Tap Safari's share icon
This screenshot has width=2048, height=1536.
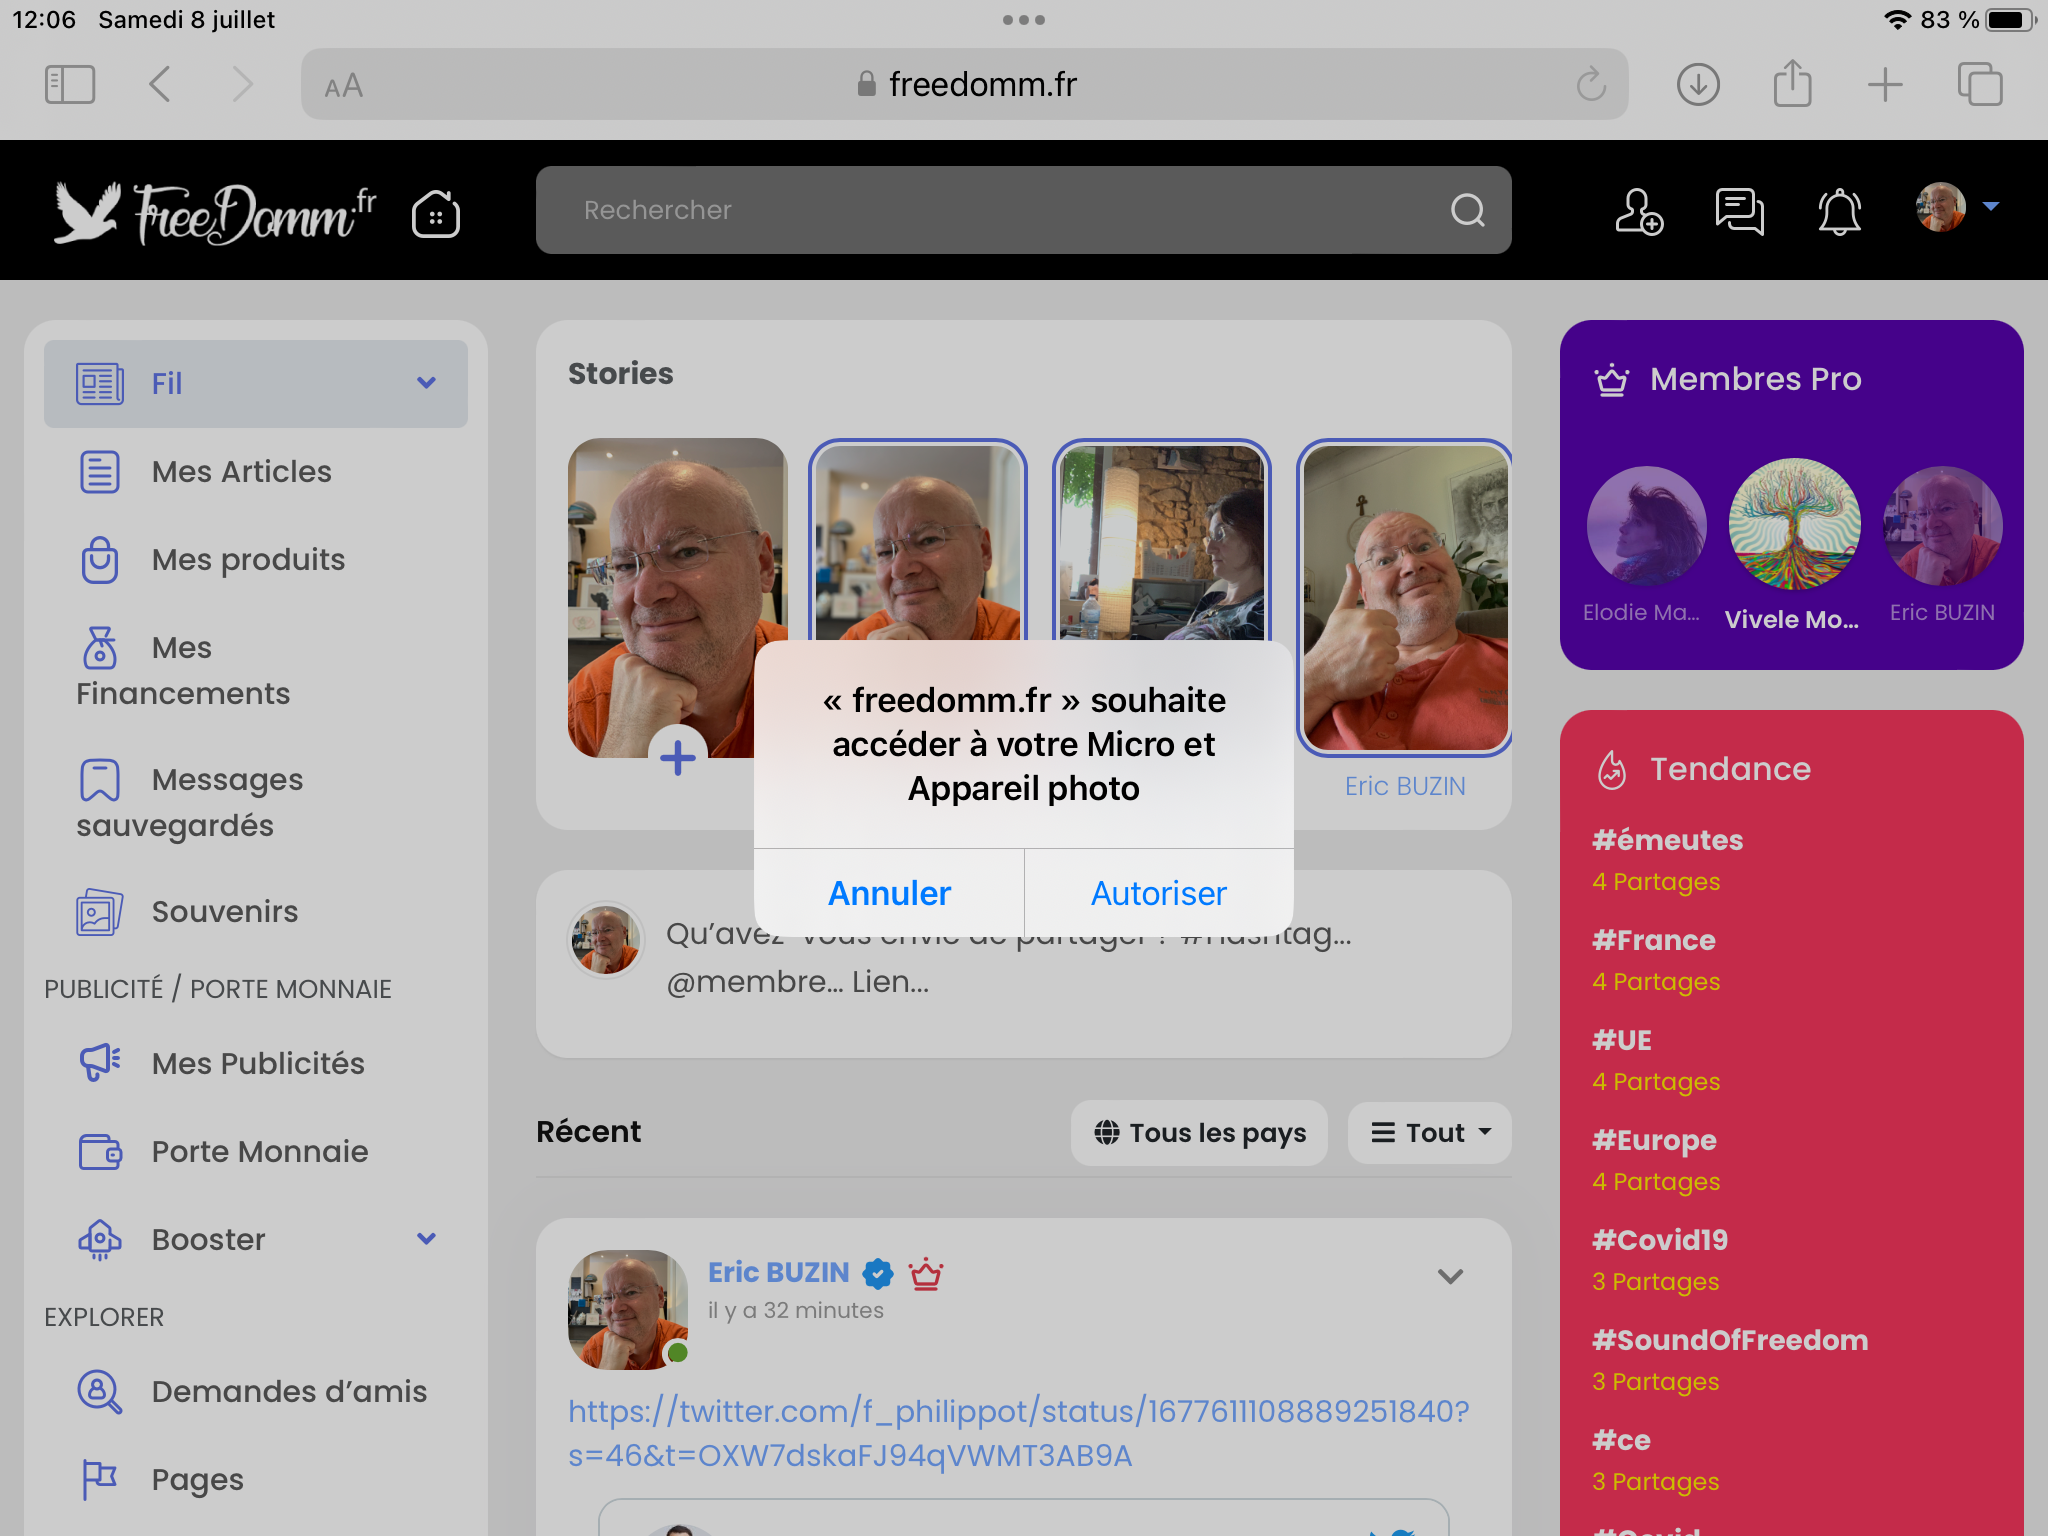1792,84
